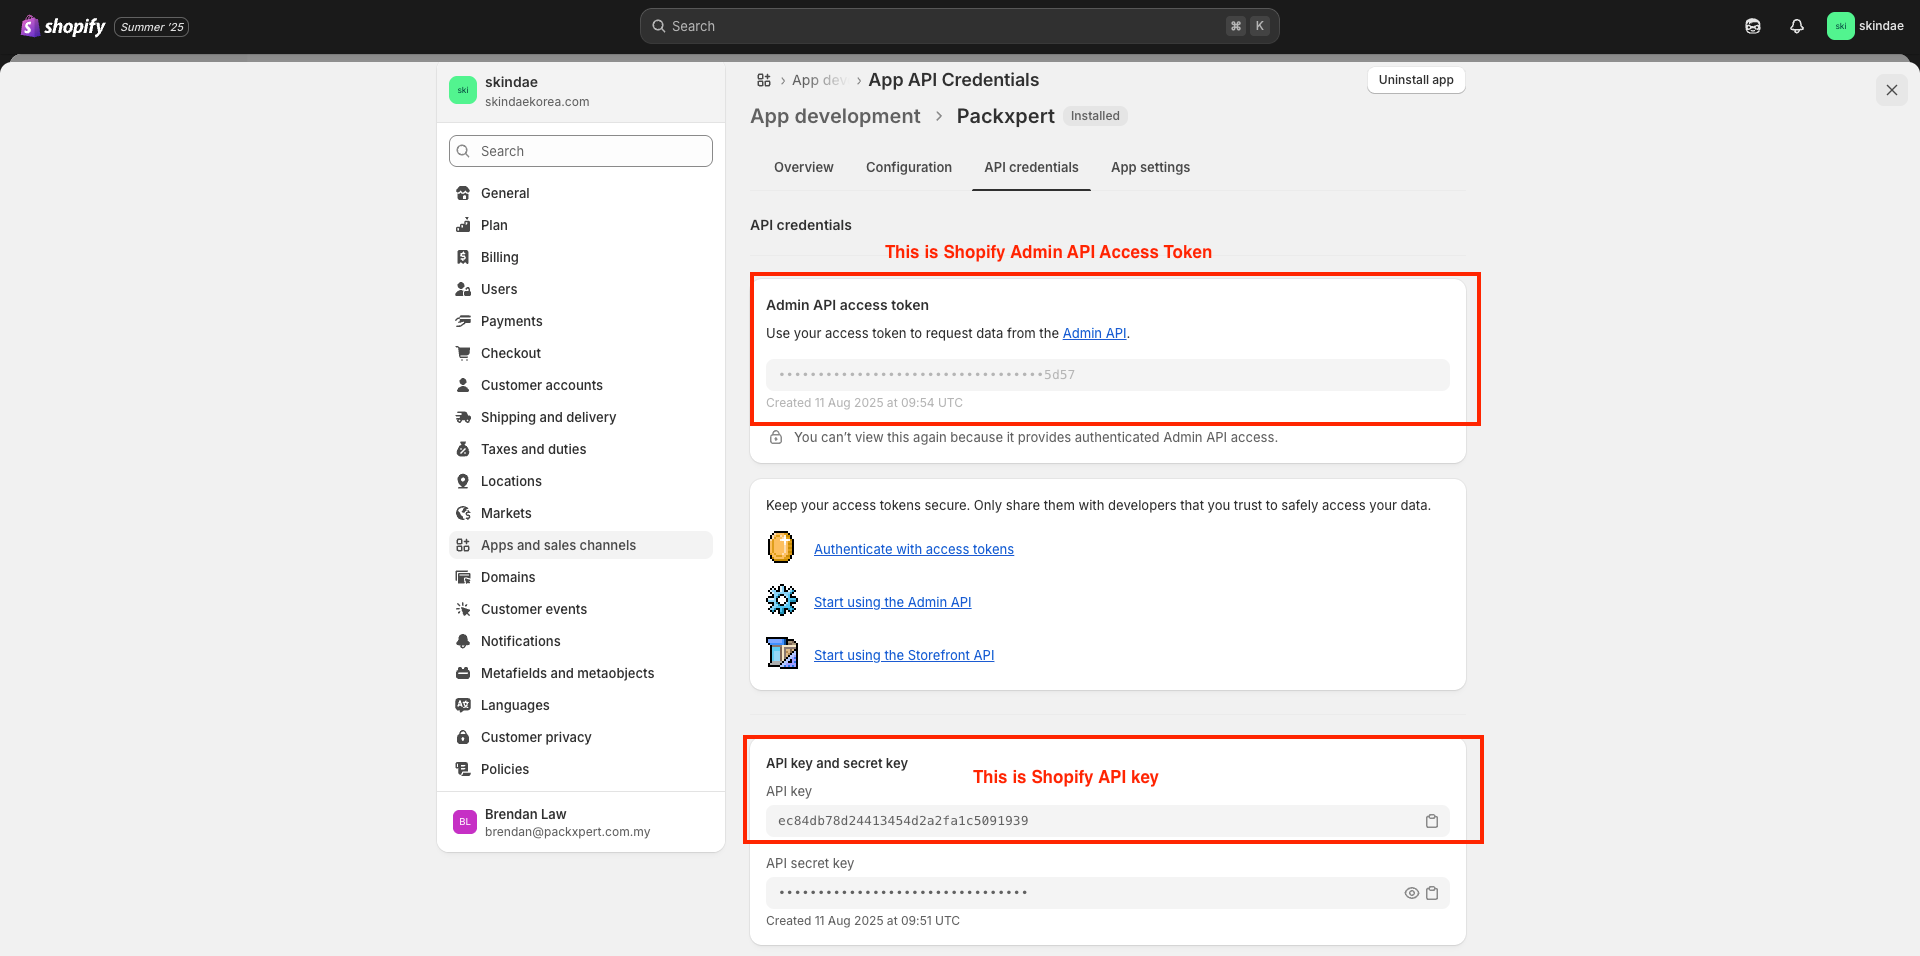Click the breadcrumb apps grid icon

pos(764,80)
